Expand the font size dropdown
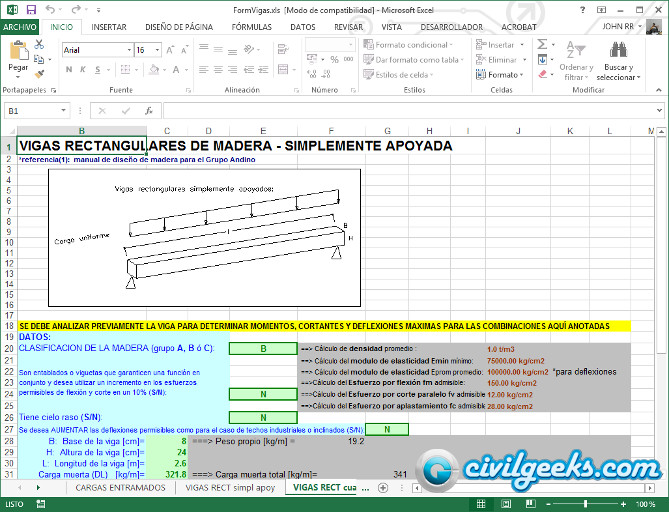Screen dimensions: 669x512 157,50
